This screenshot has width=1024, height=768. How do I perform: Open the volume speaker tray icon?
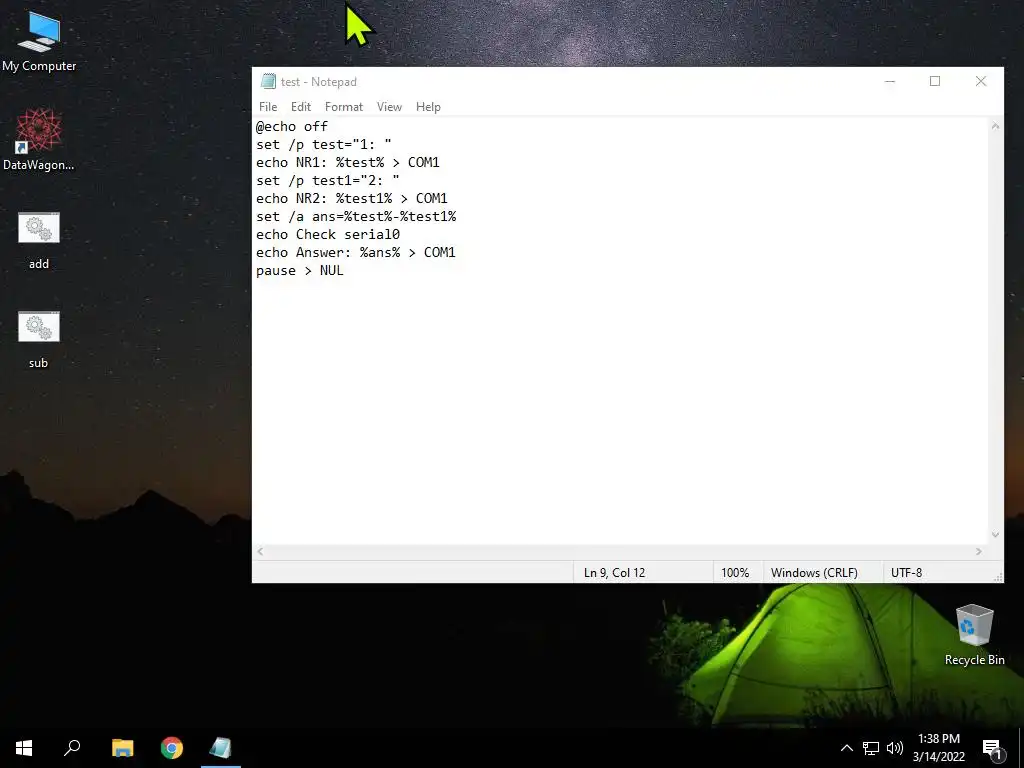click(x=895, y=748)
